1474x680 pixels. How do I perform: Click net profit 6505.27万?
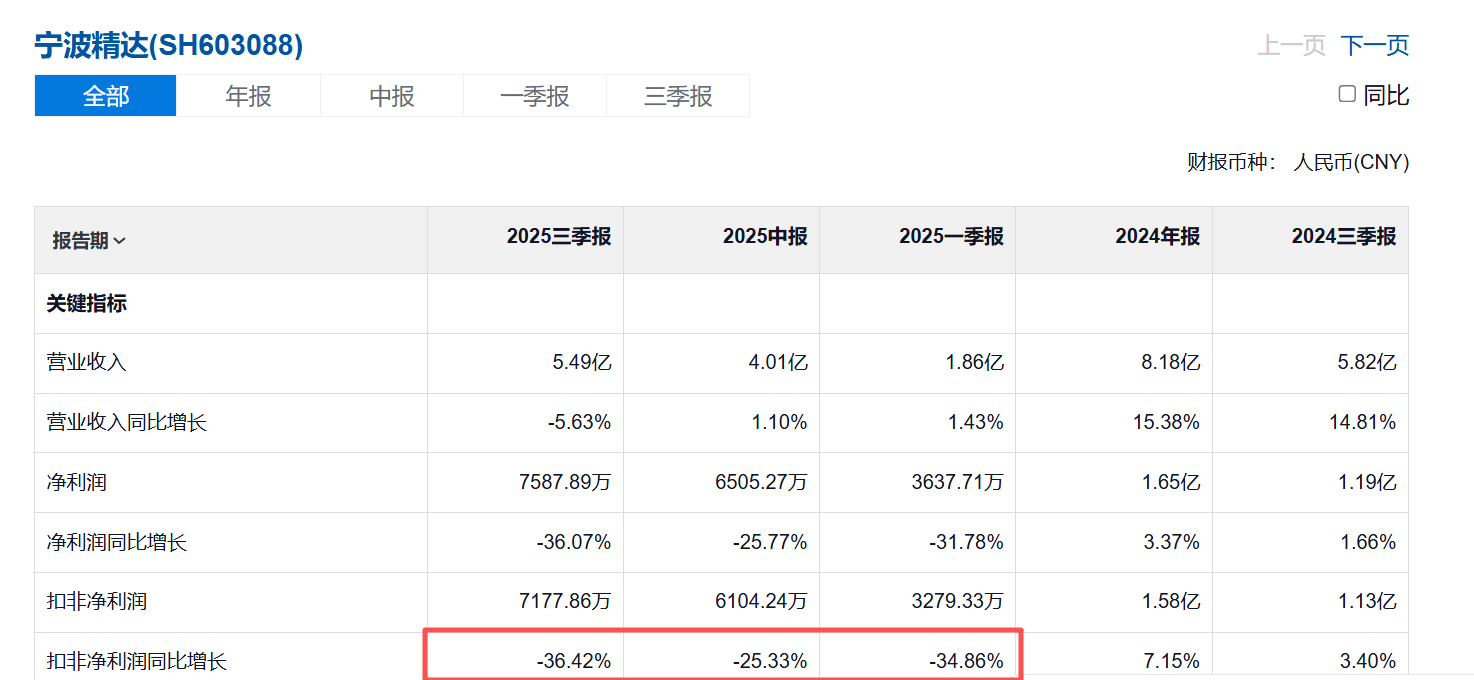click(x=759, y=482)
